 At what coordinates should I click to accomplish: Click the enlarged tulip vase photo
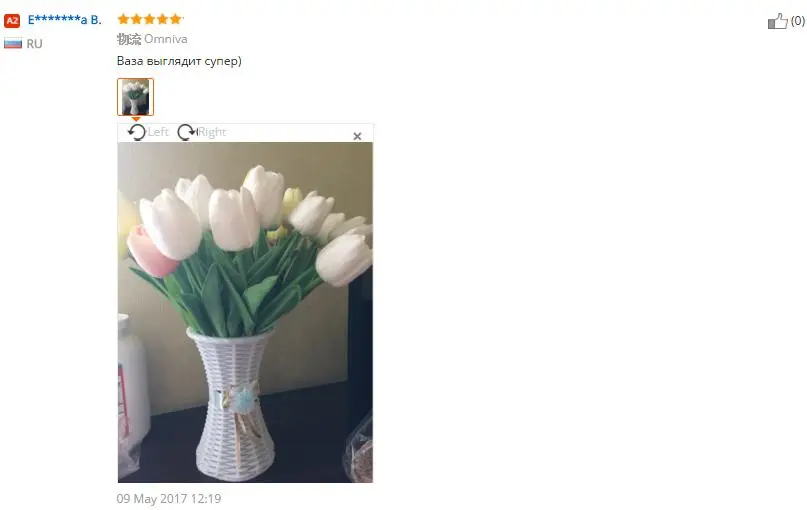coord(245,312)
